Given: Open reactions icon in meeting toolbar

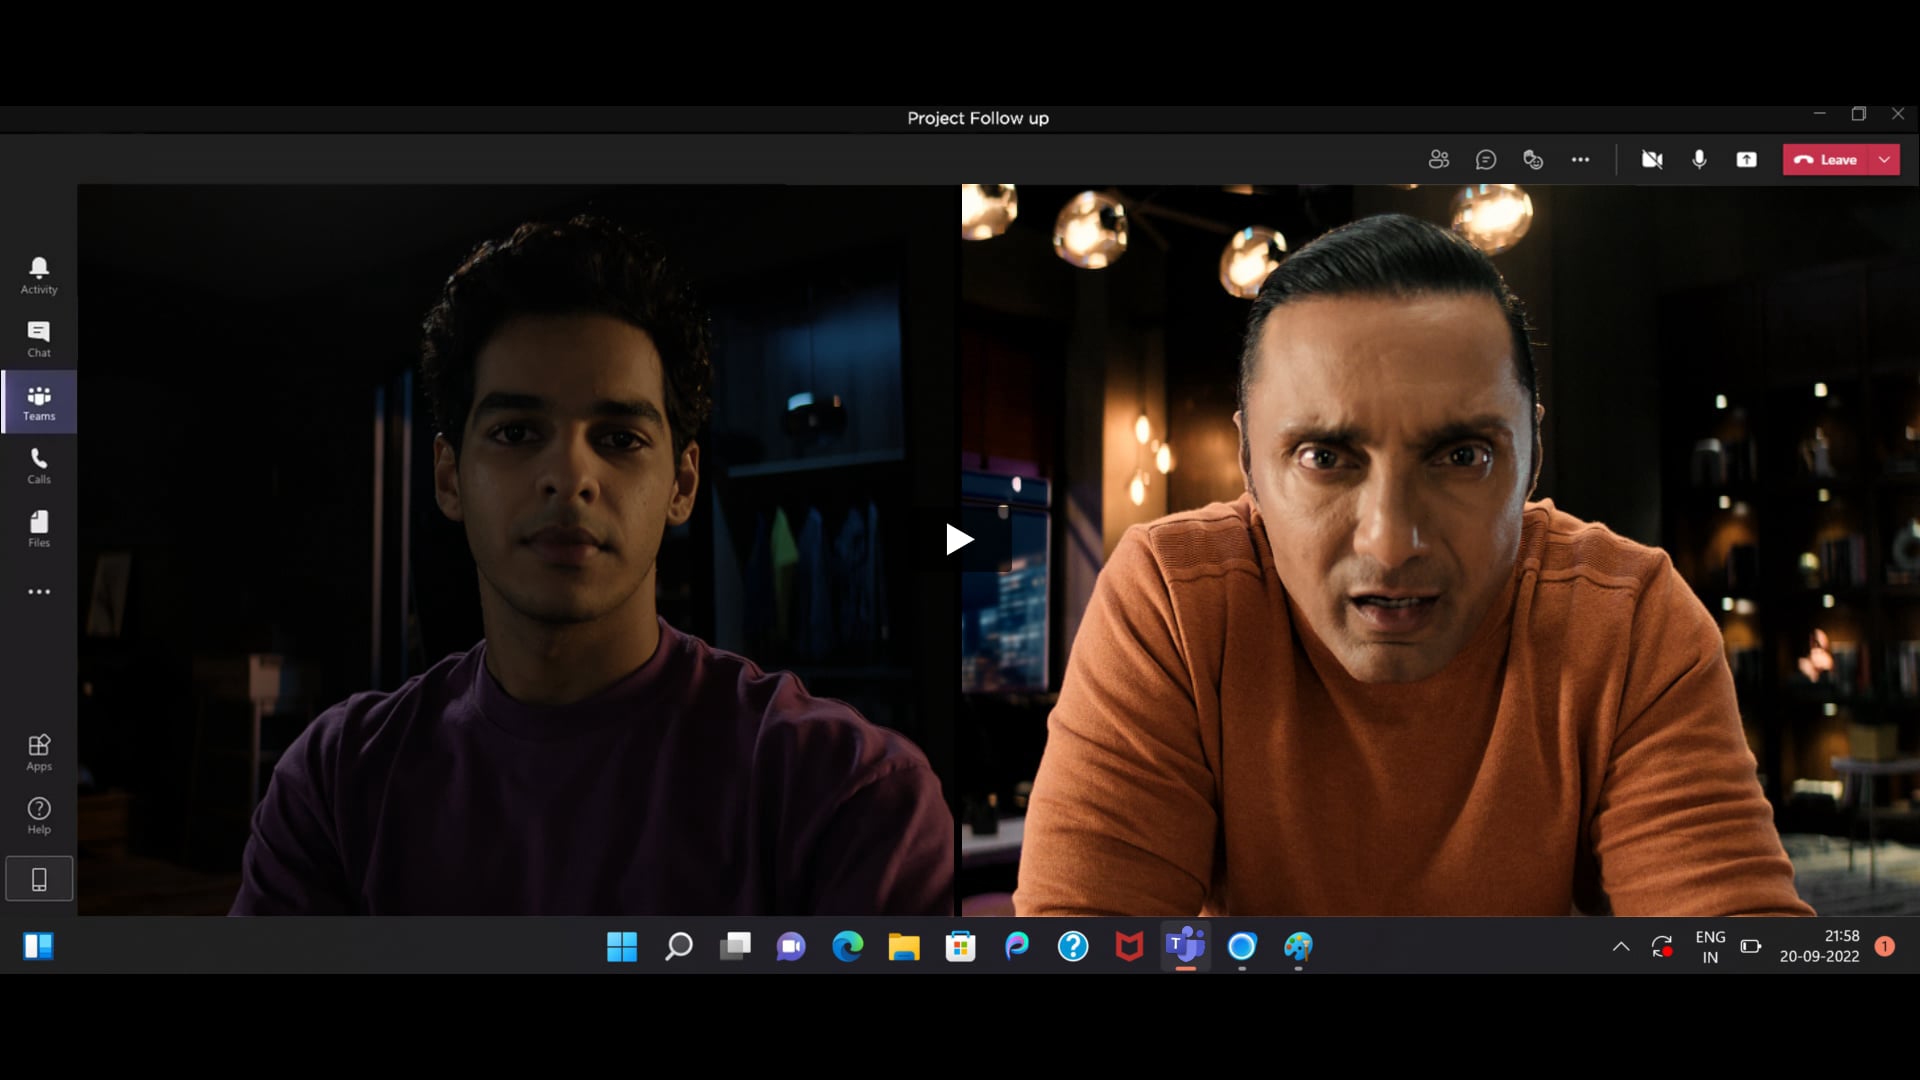Looking at the screenshot, I should click(x=1532, y=160).
